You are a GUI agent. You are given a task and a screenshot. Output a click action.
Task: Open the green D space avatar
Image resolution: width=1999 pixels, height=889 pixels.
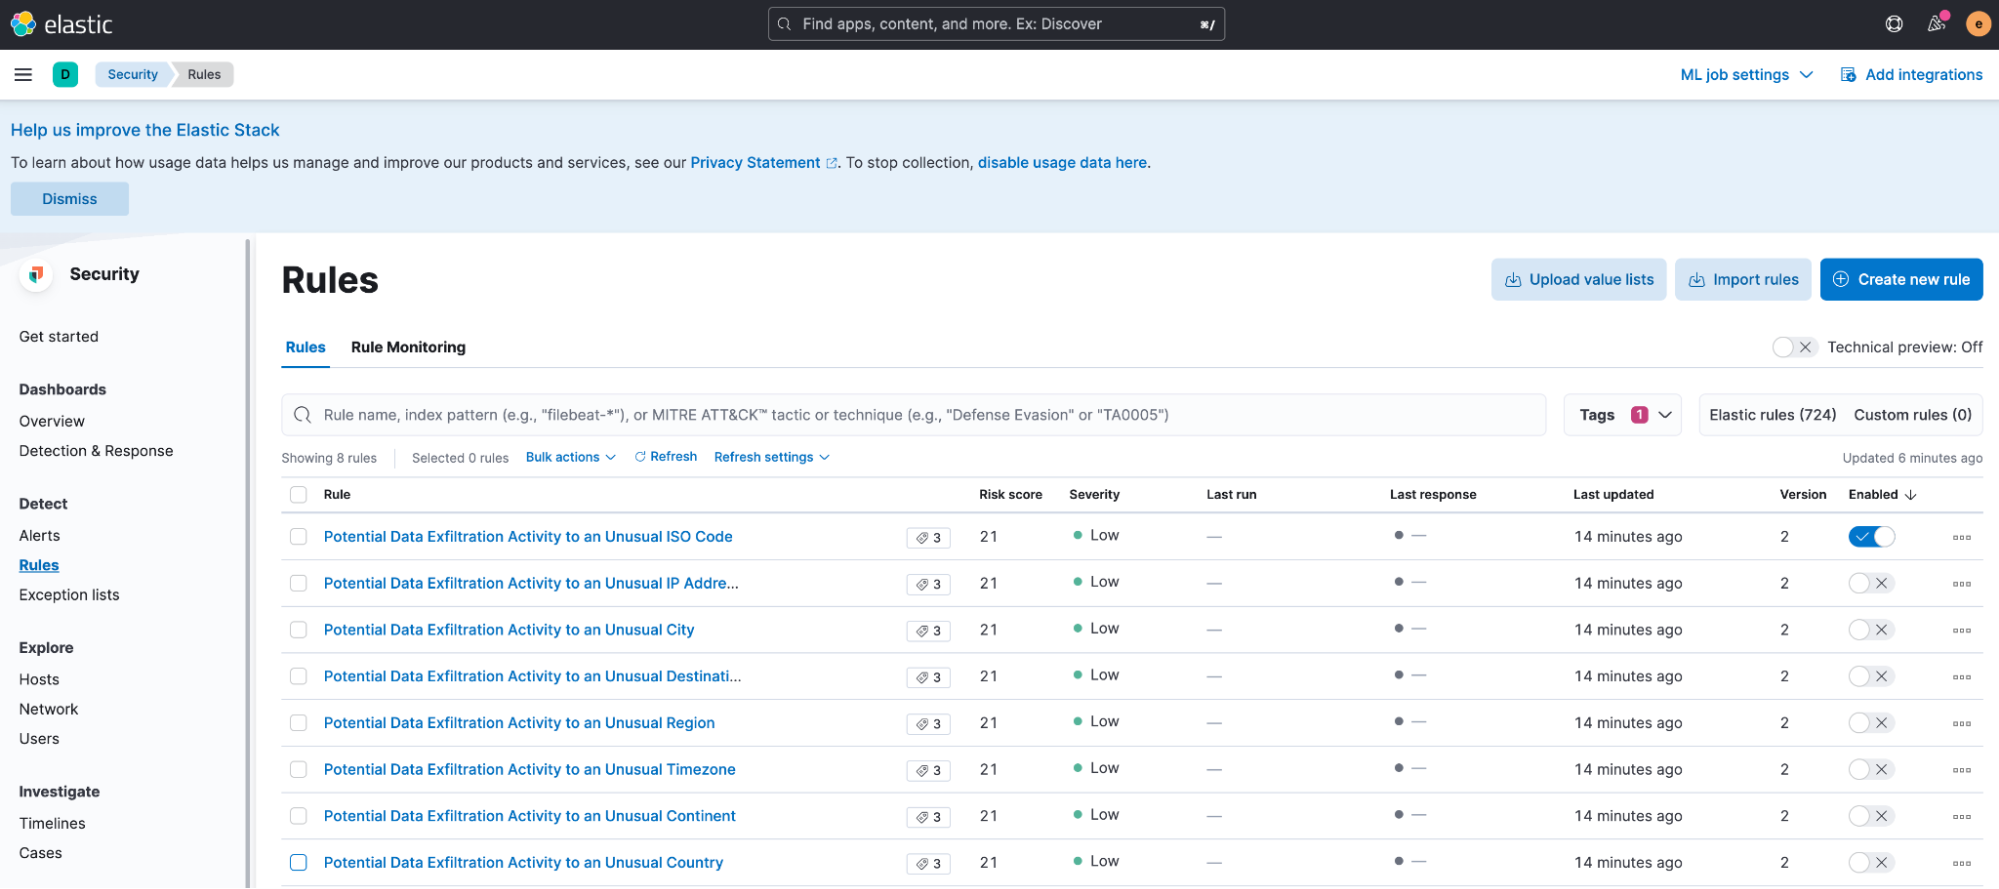[65, 74]
